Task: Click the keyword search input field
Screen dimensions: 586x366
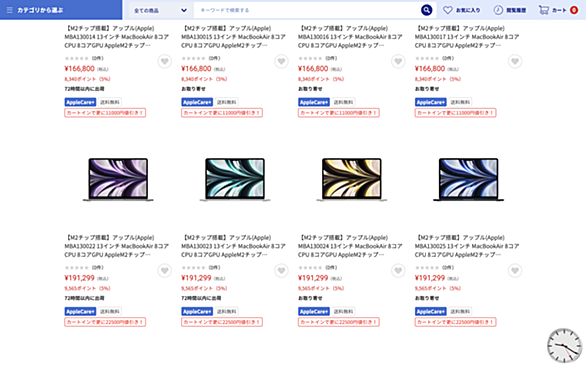Action: coord(306,10)
